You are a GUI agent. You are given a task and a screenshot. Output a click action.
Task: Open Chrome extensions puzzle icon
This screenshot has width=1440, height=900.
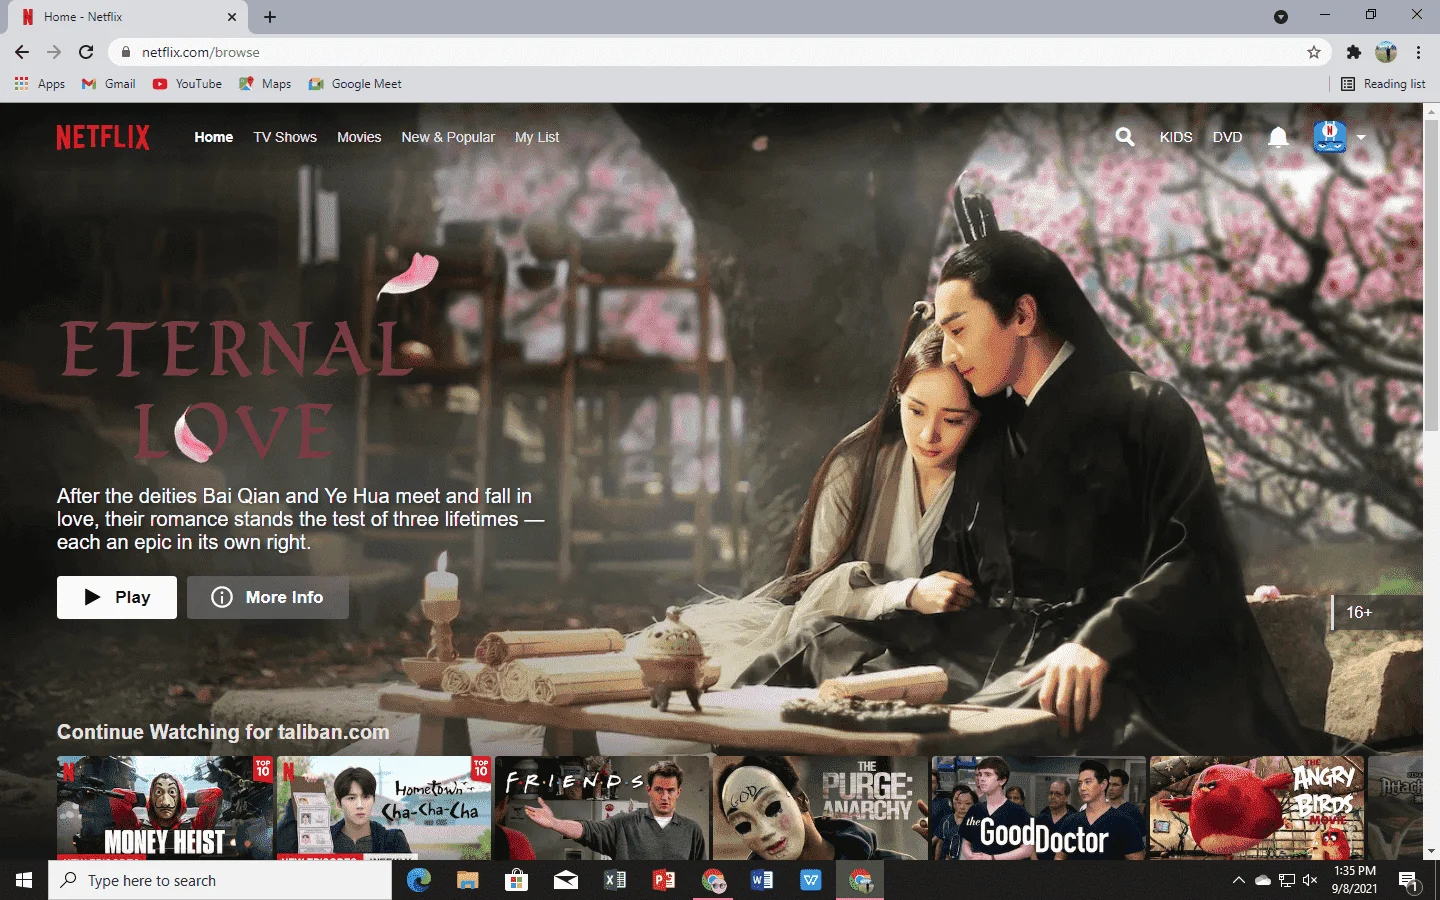pos(1354,52)
